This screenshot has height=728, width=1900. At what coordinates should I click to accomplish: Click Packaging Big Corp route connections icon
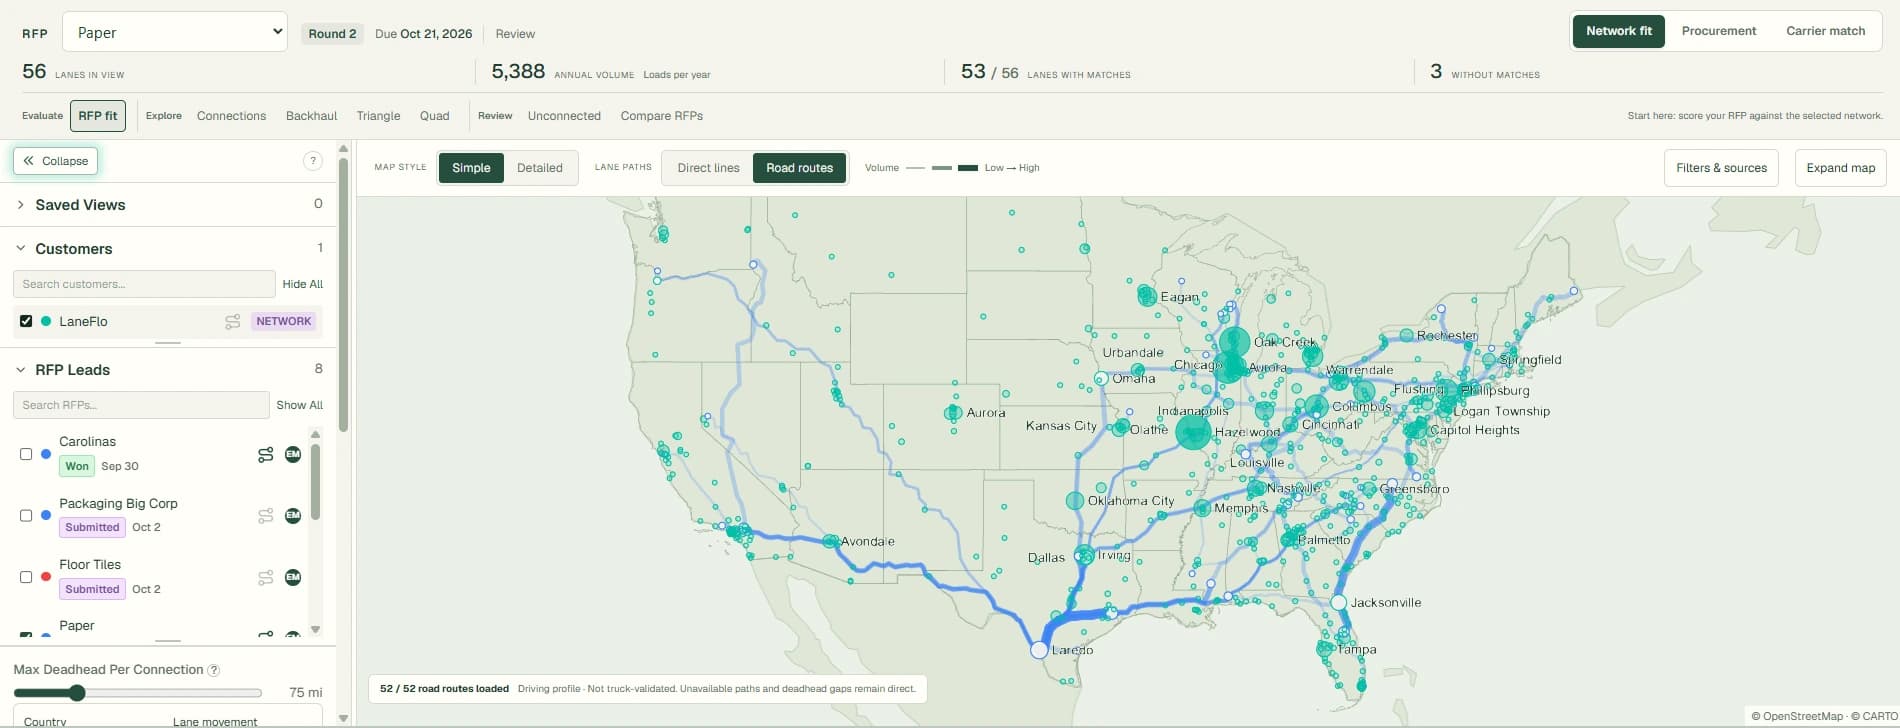click(265, 516)
